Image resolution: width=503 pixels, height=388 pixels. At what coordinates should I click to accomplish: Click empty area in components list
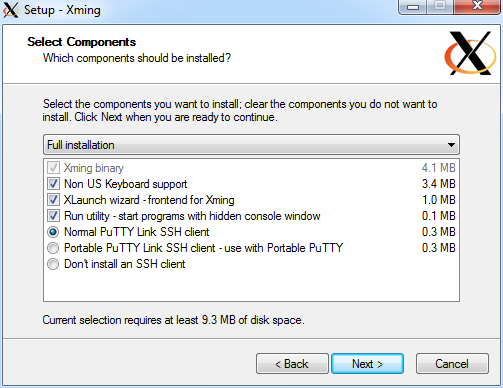tap(251, 285)
